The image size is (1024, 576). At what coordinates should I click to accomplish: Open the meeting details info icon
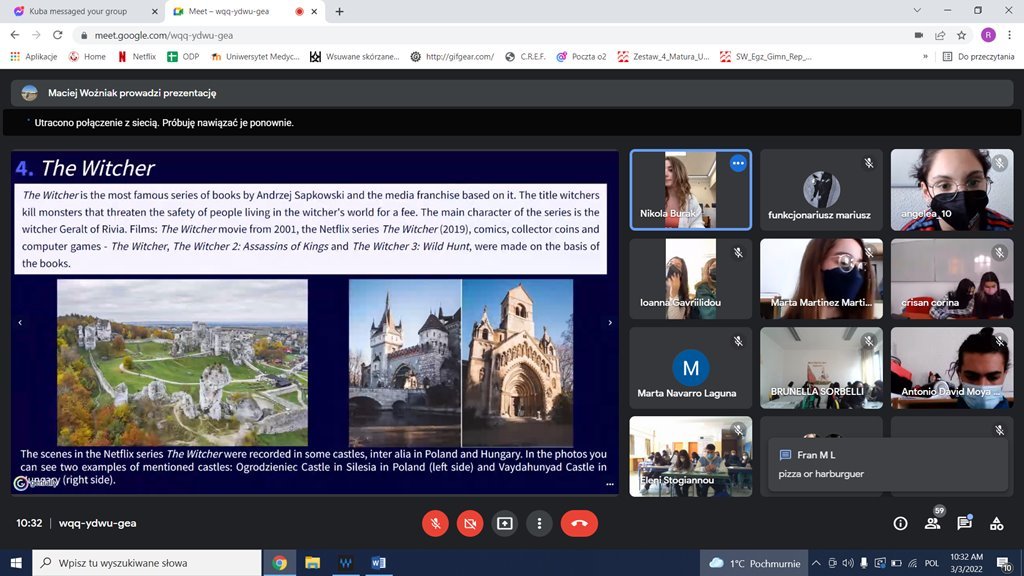pos(901,523)
